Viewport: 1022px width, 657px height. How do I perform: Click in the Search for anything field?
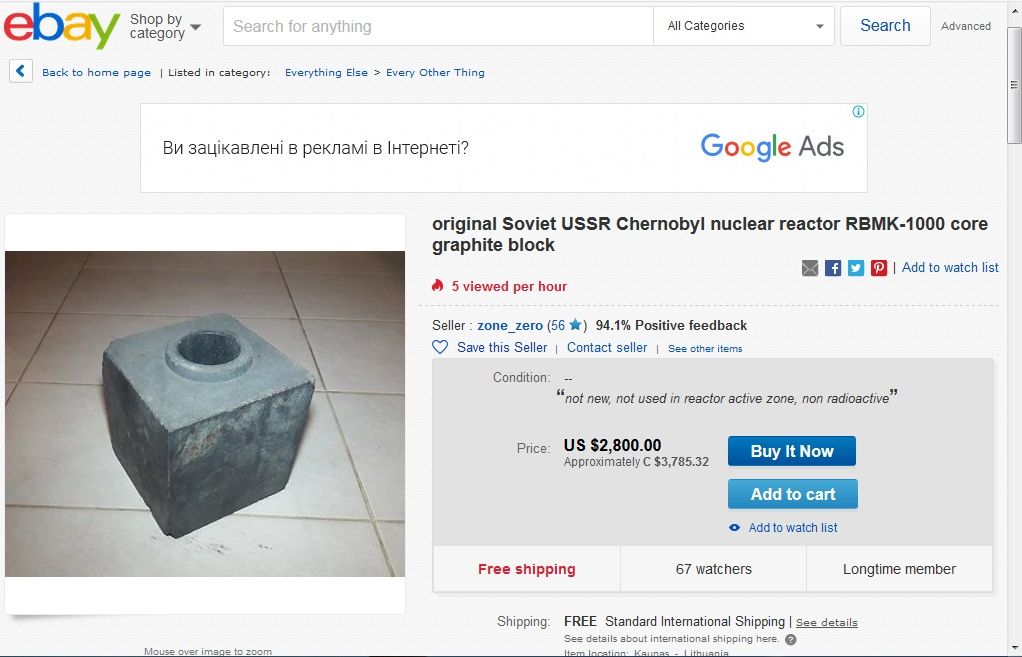coord(438,27)
